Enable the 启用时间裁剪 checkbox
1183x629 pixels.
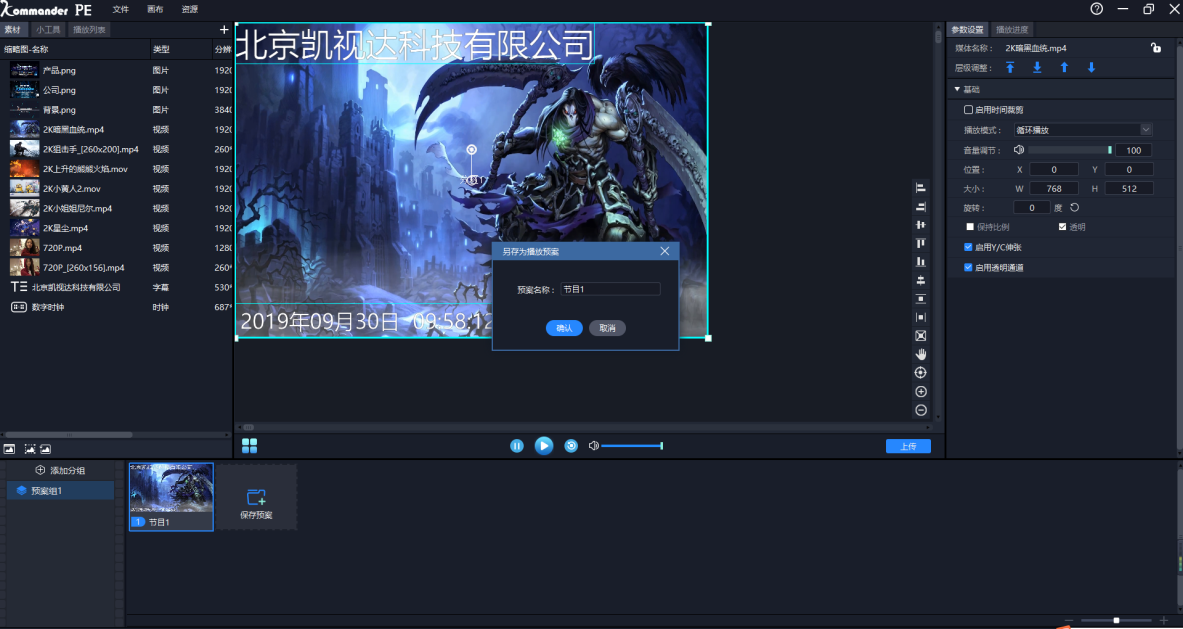[x=969, y=109]
